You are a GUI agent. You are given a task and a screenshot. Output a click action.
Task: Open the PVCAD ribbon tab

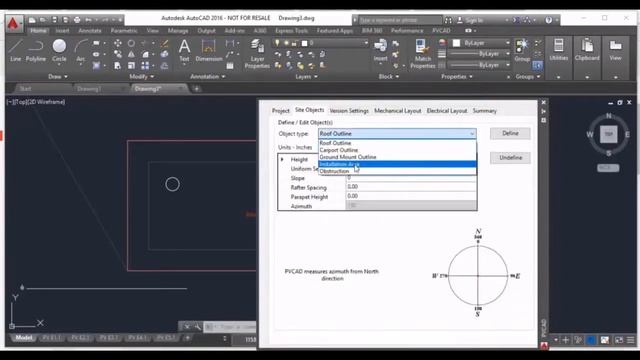pyautogui.click(x=441, y=31)
